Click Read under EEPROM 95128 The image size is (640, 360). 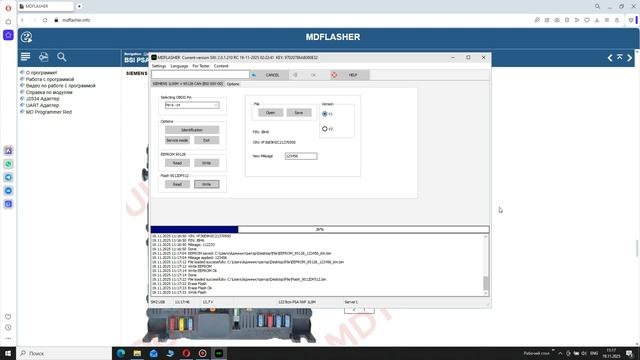[177, 163]
